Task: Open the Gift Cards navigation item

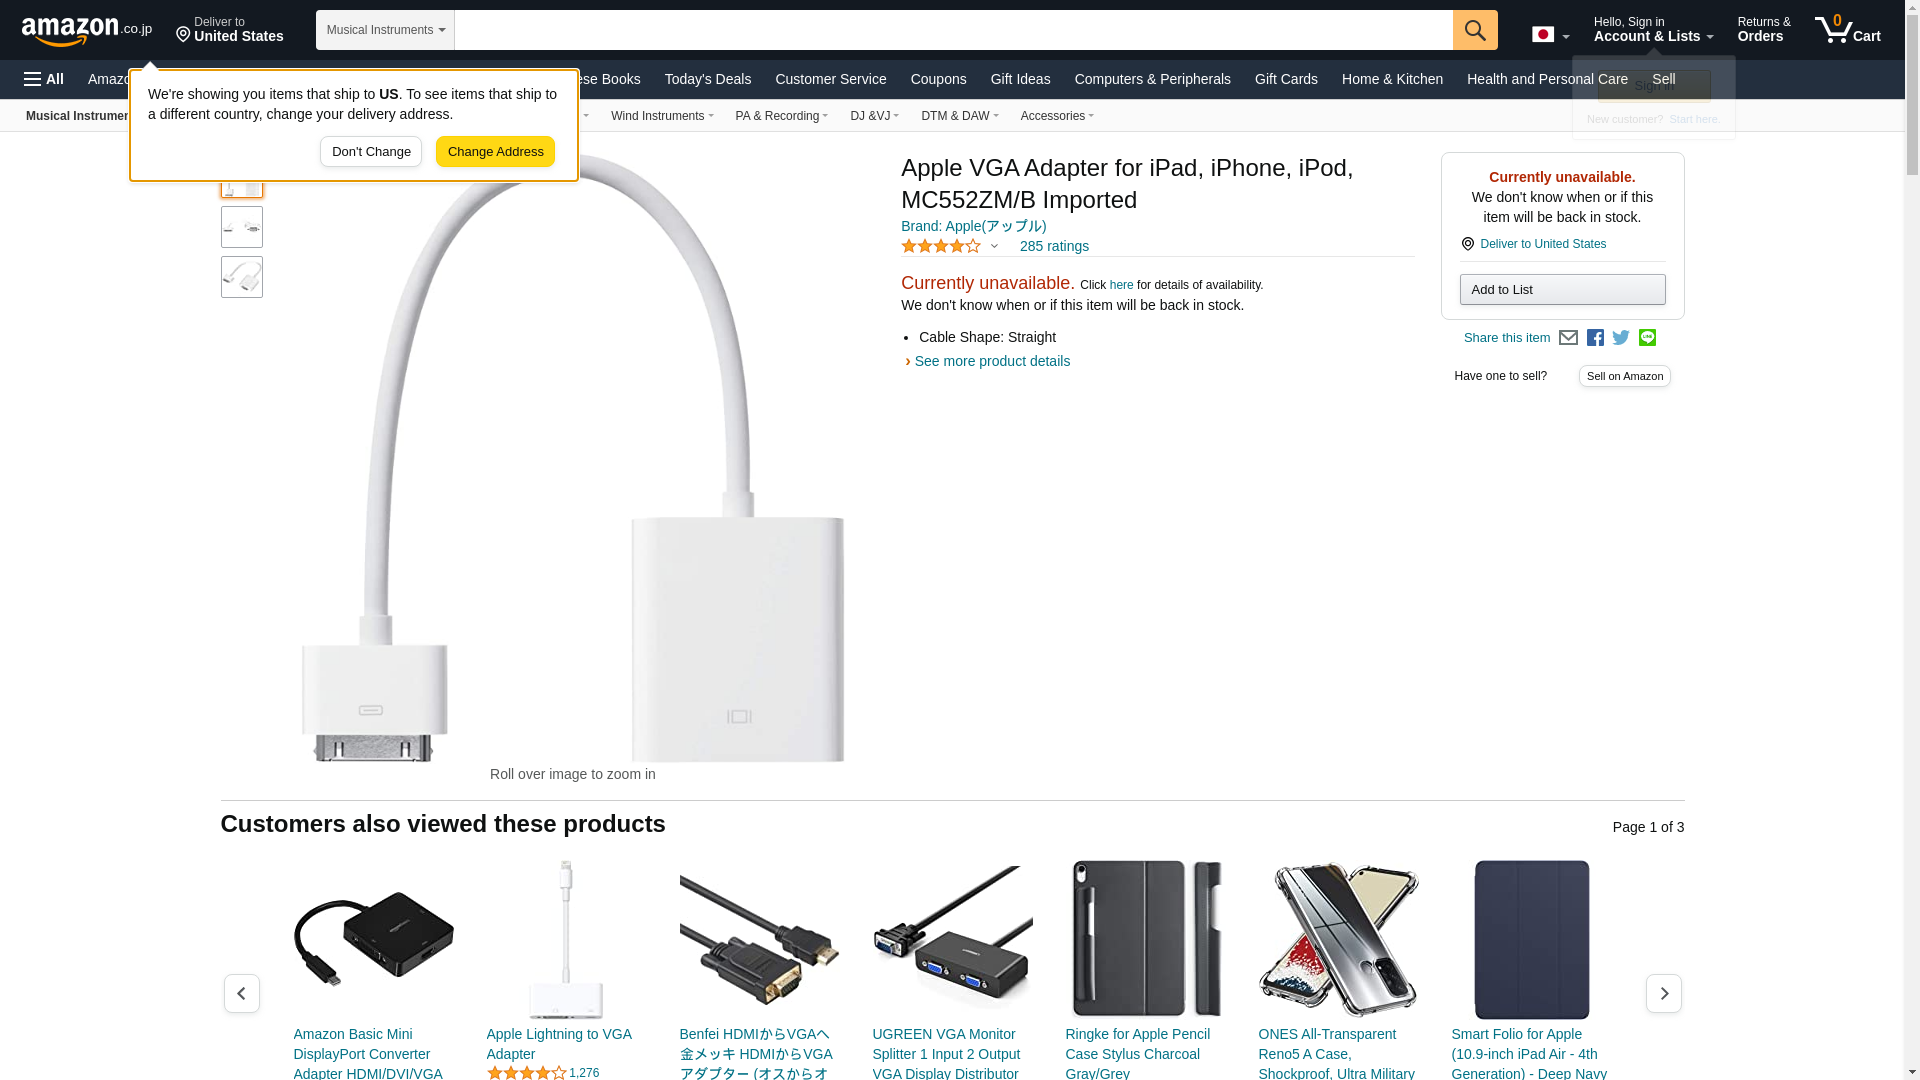Action: [1286, 79]
